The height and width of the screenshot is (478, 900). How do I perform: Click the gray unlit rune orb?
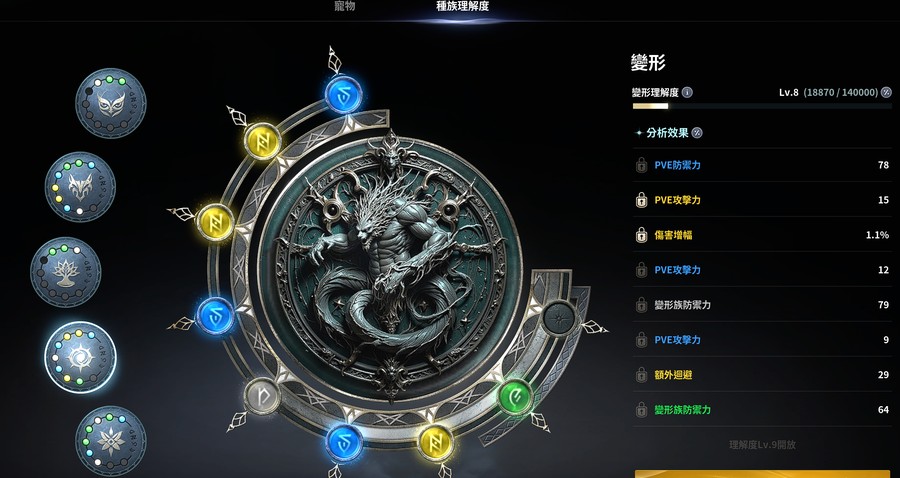pyautogui.click(x=262, y=396)
